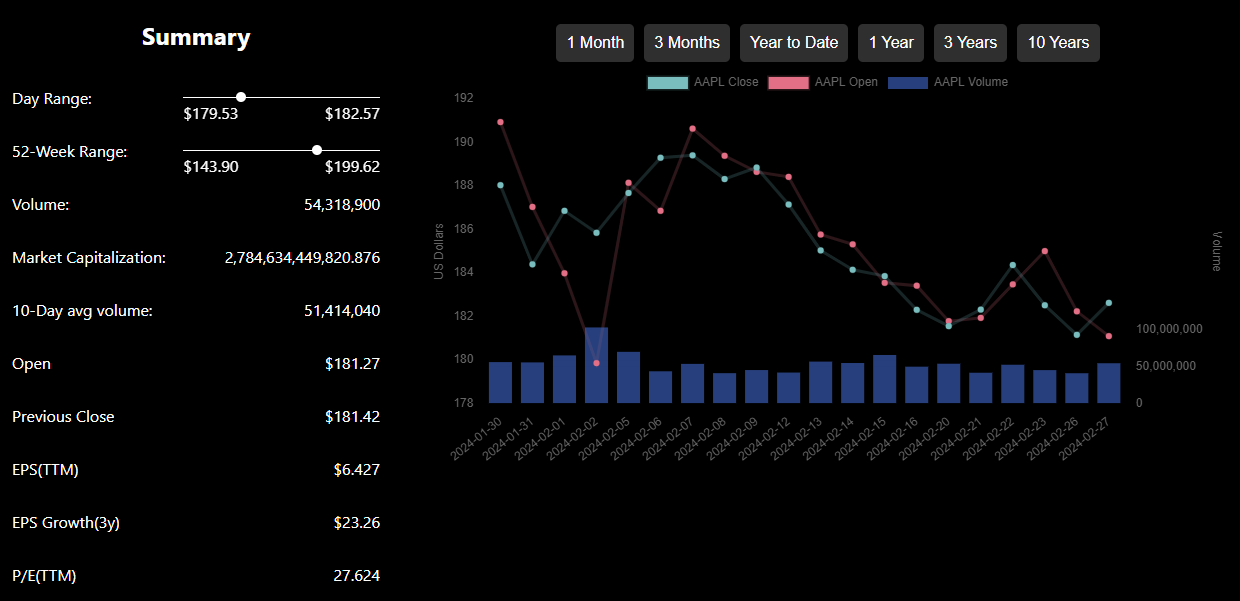Click the AAPL Open point on 2024-01-30
The height and width of the screenshot is (601, 1240).
(x=500, y=122)
